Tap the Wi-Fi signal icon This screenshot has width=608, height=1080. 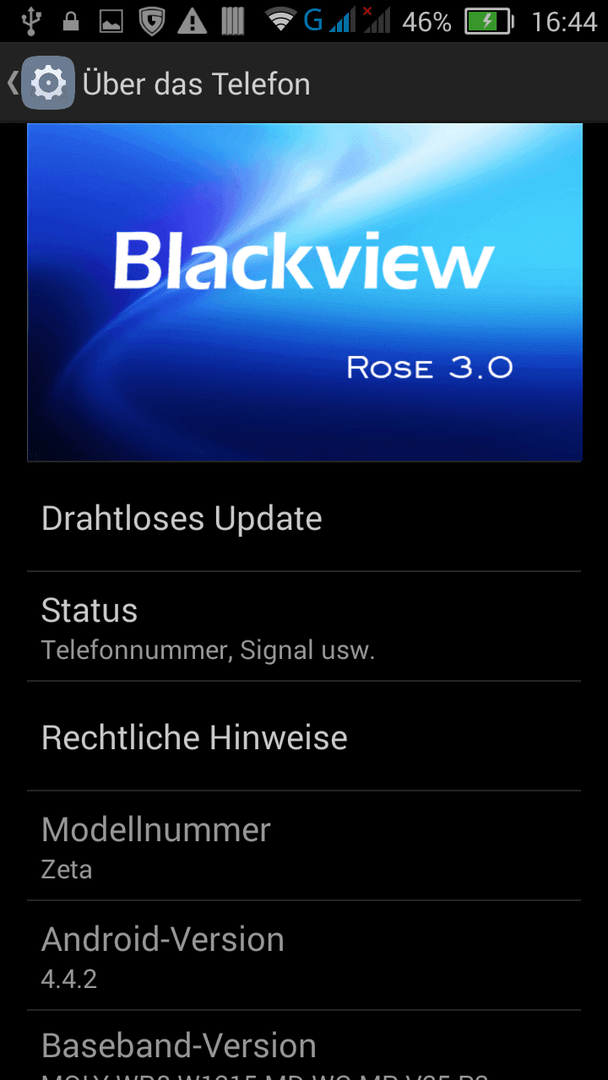(281, 21)
